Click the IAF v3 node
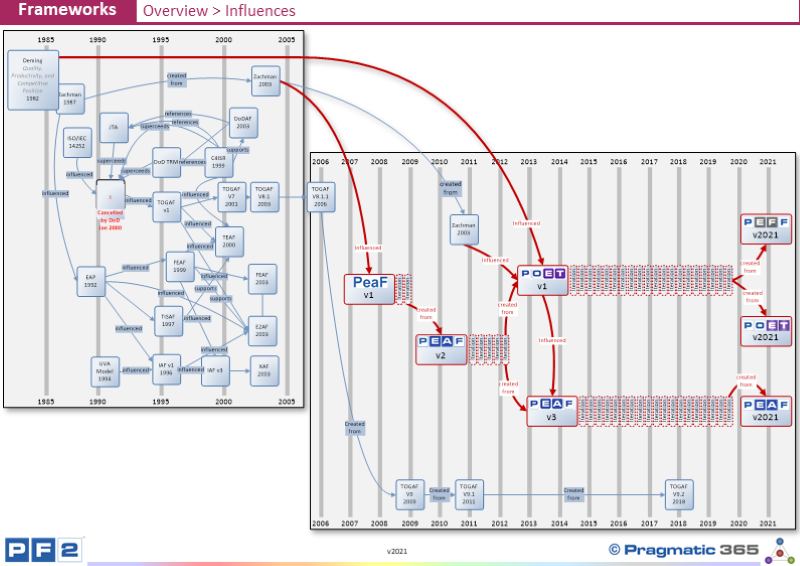800x566 pixels. point(215,371)
